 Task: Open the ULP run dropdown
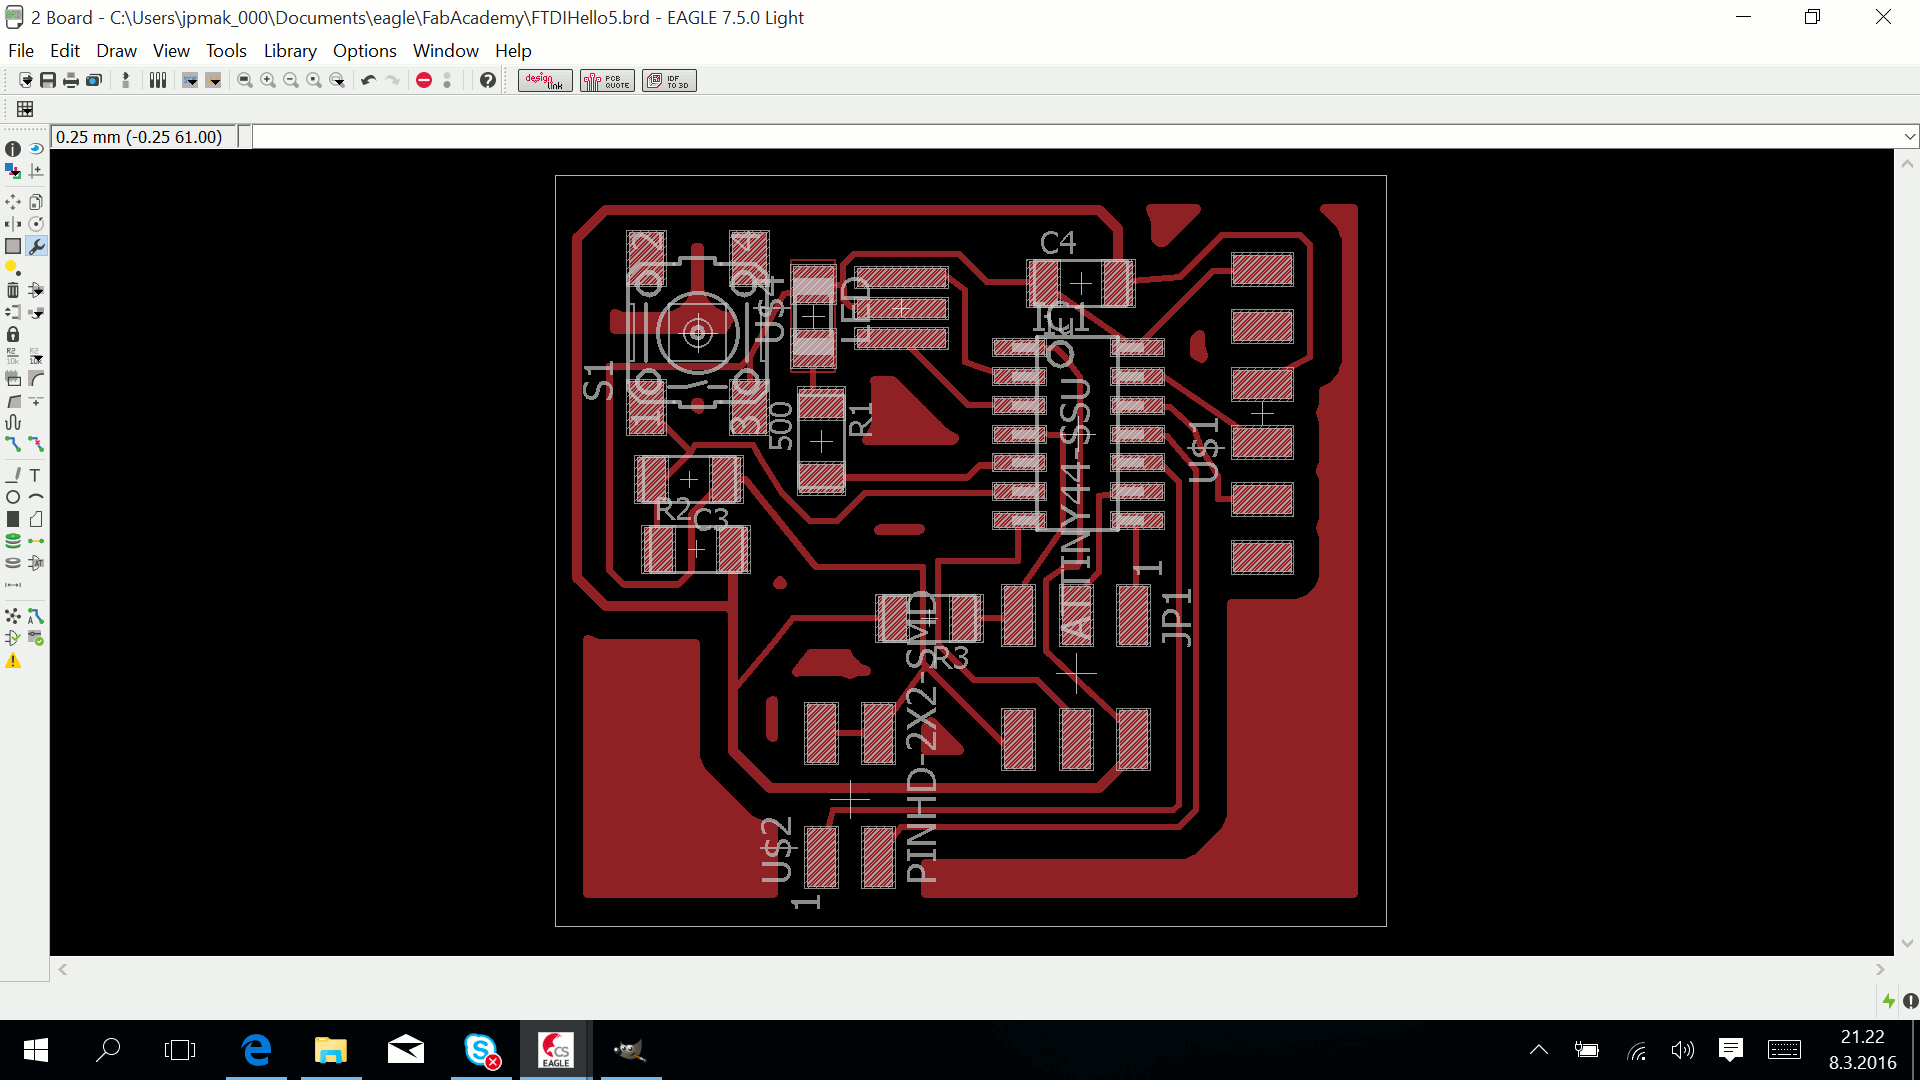coord(213,80)
